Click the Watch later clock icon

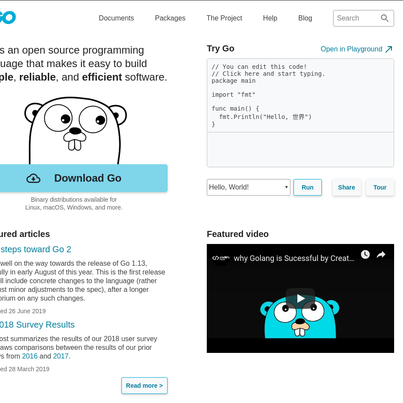(x=365, y=255)
